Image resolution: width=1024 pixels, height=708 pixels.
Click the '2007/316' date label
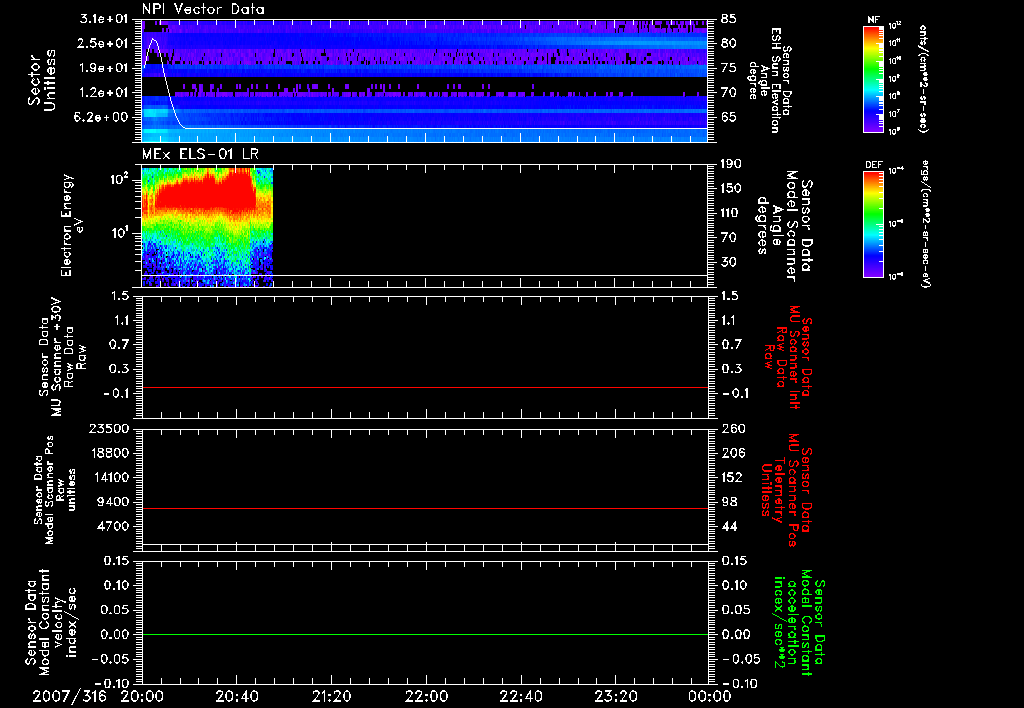(69, 696)
